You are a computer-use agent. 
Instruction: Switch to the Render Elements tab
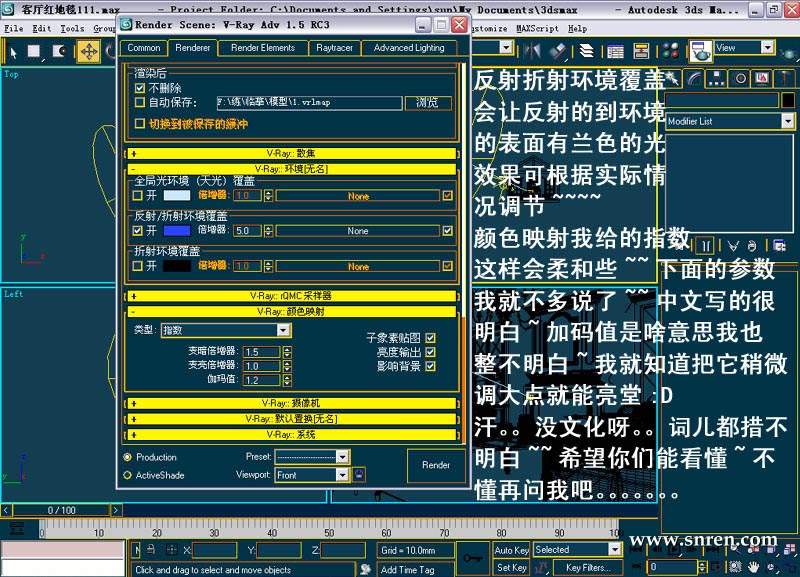pyautogui.click(x=263, y=47)
